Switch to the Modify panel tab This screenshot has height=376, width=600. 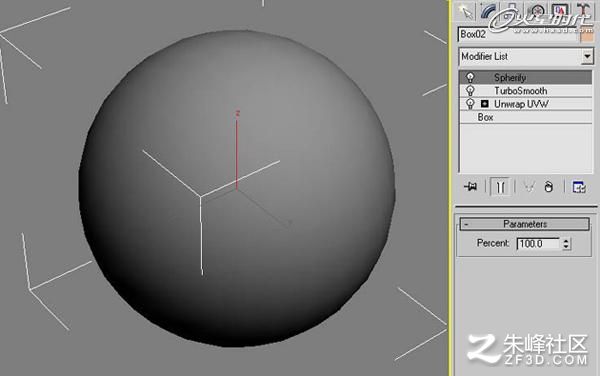coord(488,11)
